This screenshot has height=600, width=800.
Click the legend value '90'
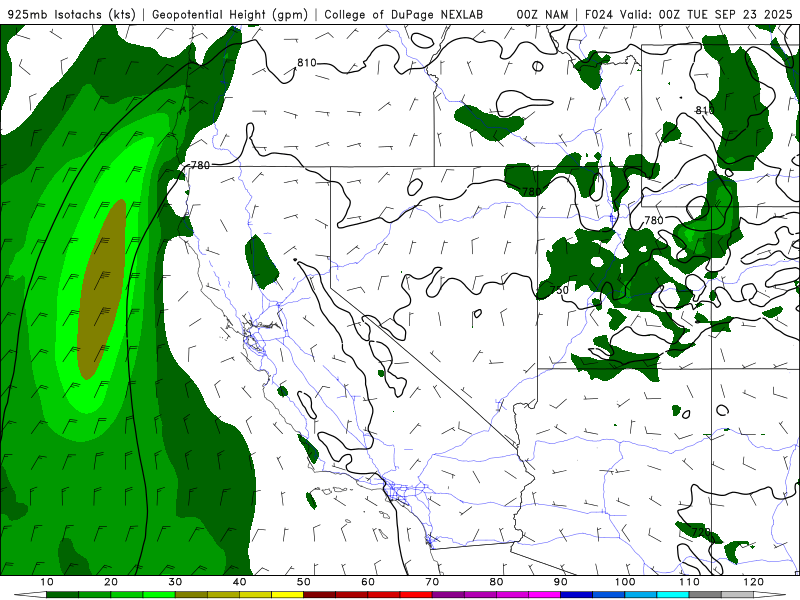(x=561, y=582)
